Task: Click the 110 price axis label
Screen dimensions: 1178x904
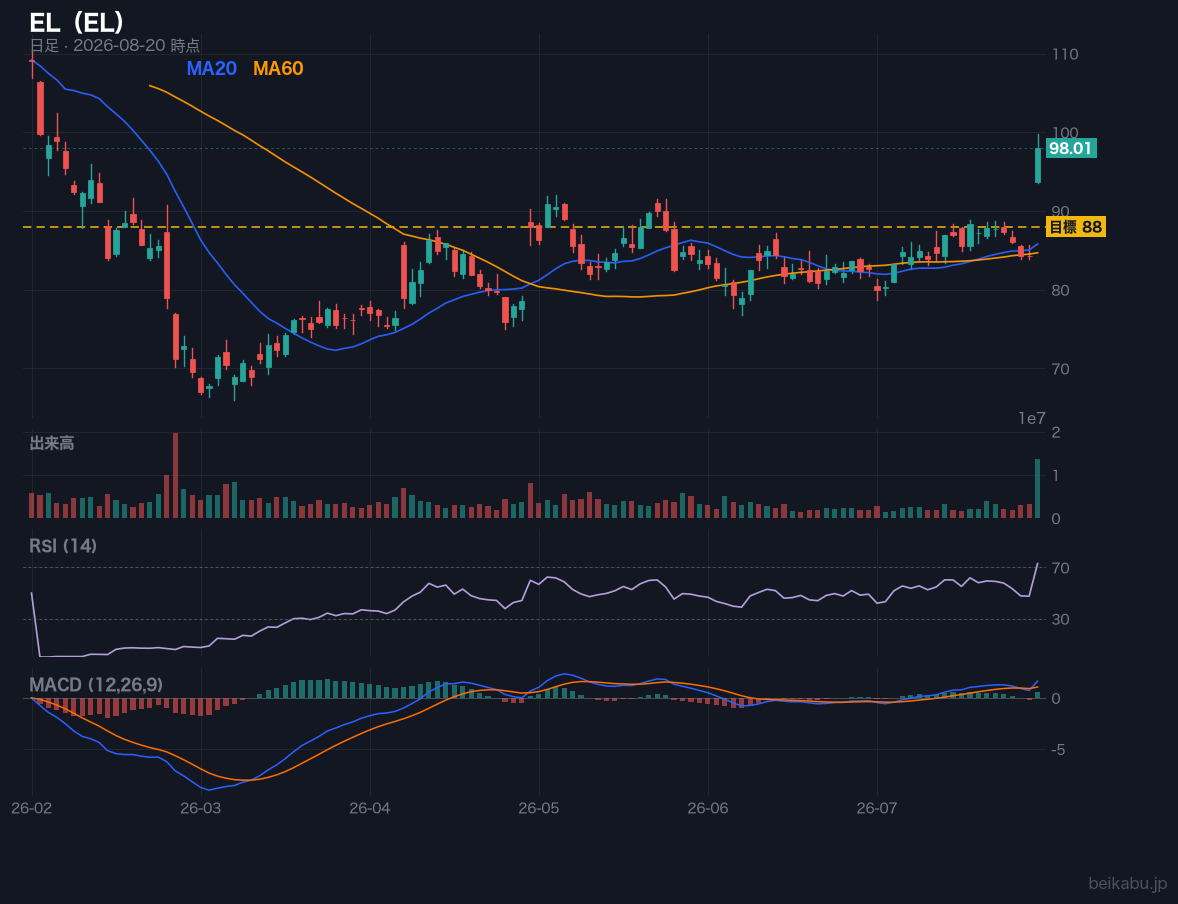Action: tap(1065, 54)
